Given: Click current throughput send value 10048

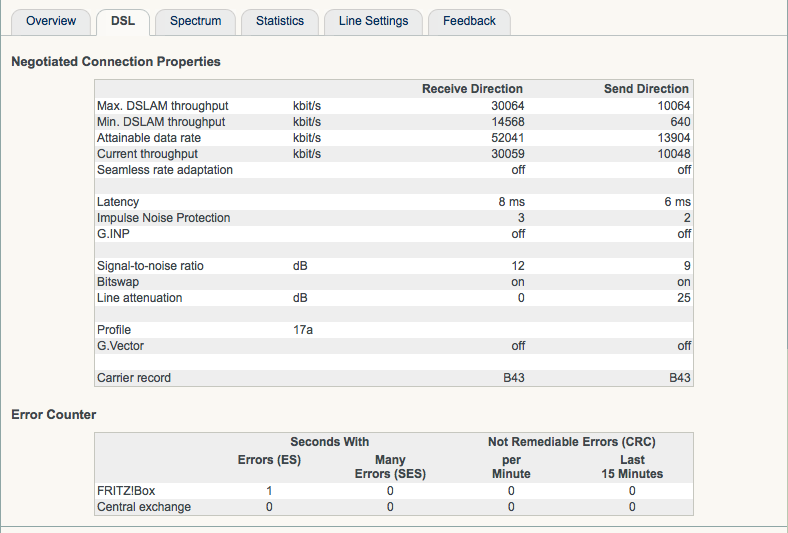Looking at the screenshot, I should coord(673,154).
